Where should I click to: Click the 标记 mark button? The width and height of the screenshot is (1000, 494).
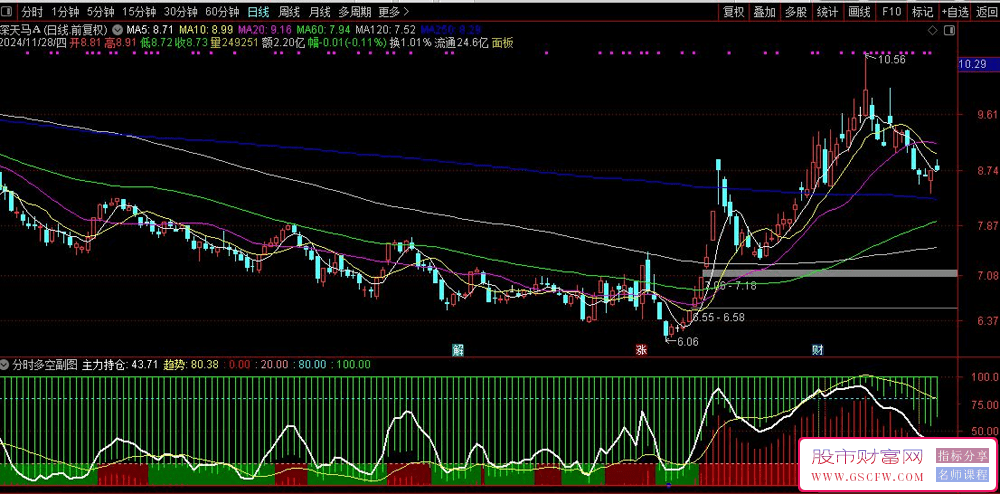click(922, 11)
